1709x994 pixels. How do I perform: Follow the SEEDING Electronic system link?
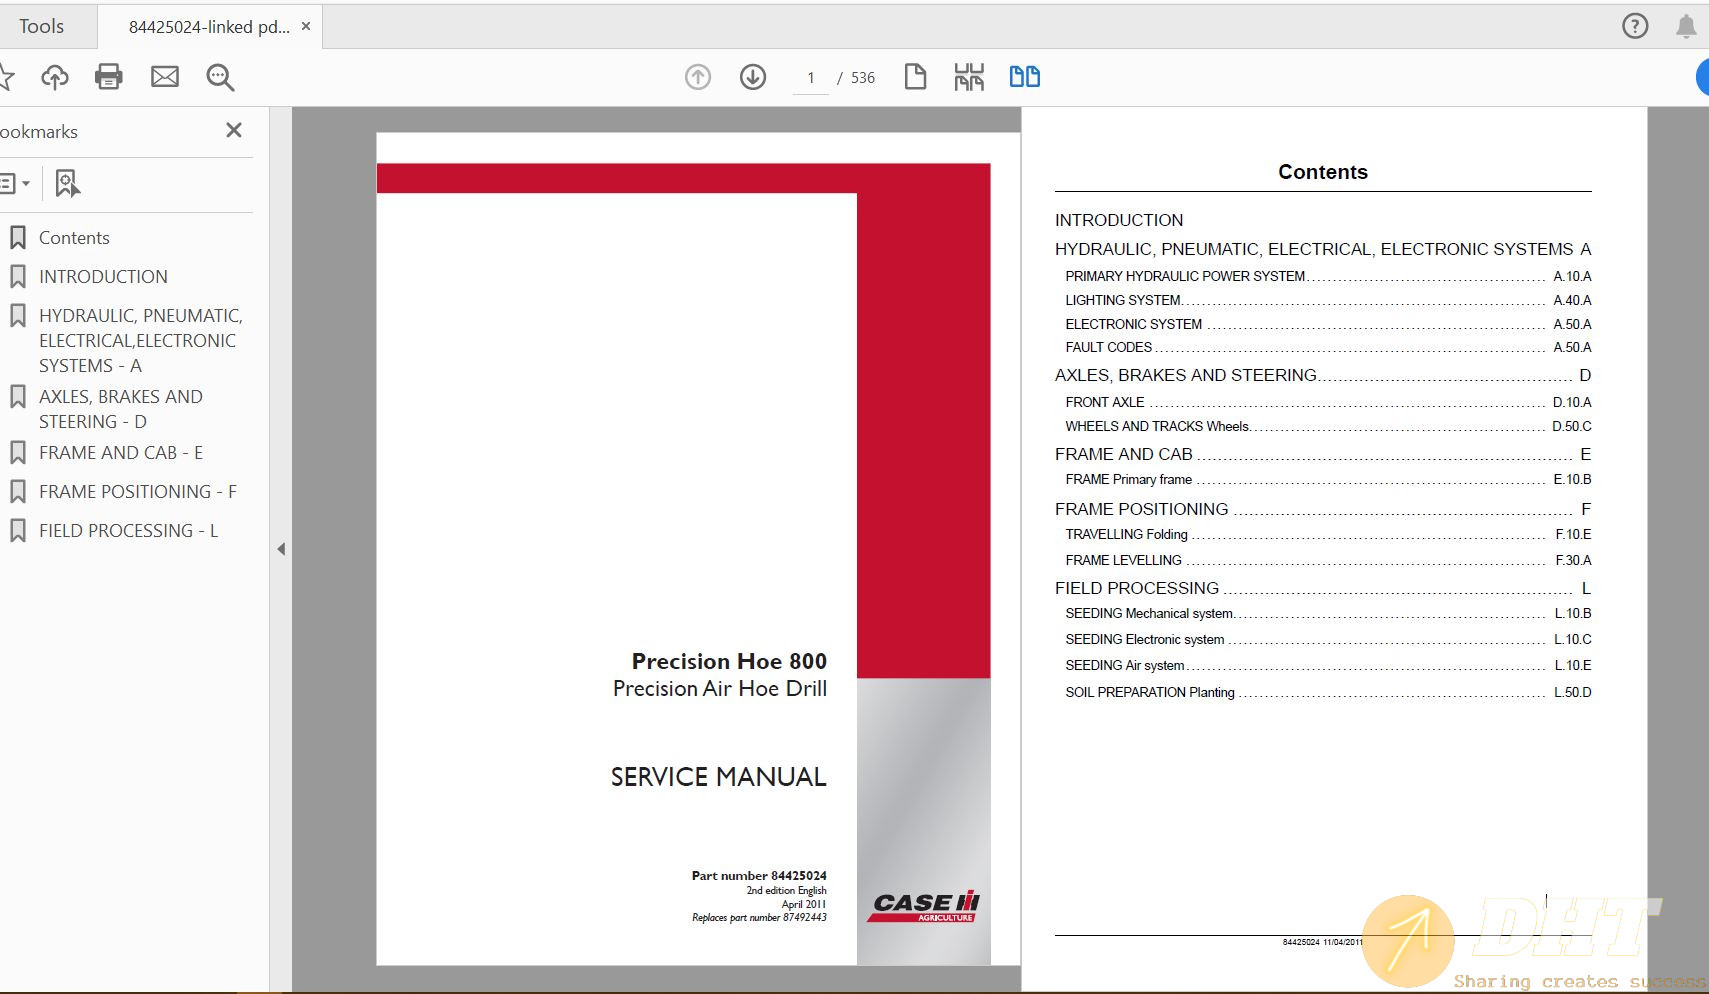[x=1328, y=639]
